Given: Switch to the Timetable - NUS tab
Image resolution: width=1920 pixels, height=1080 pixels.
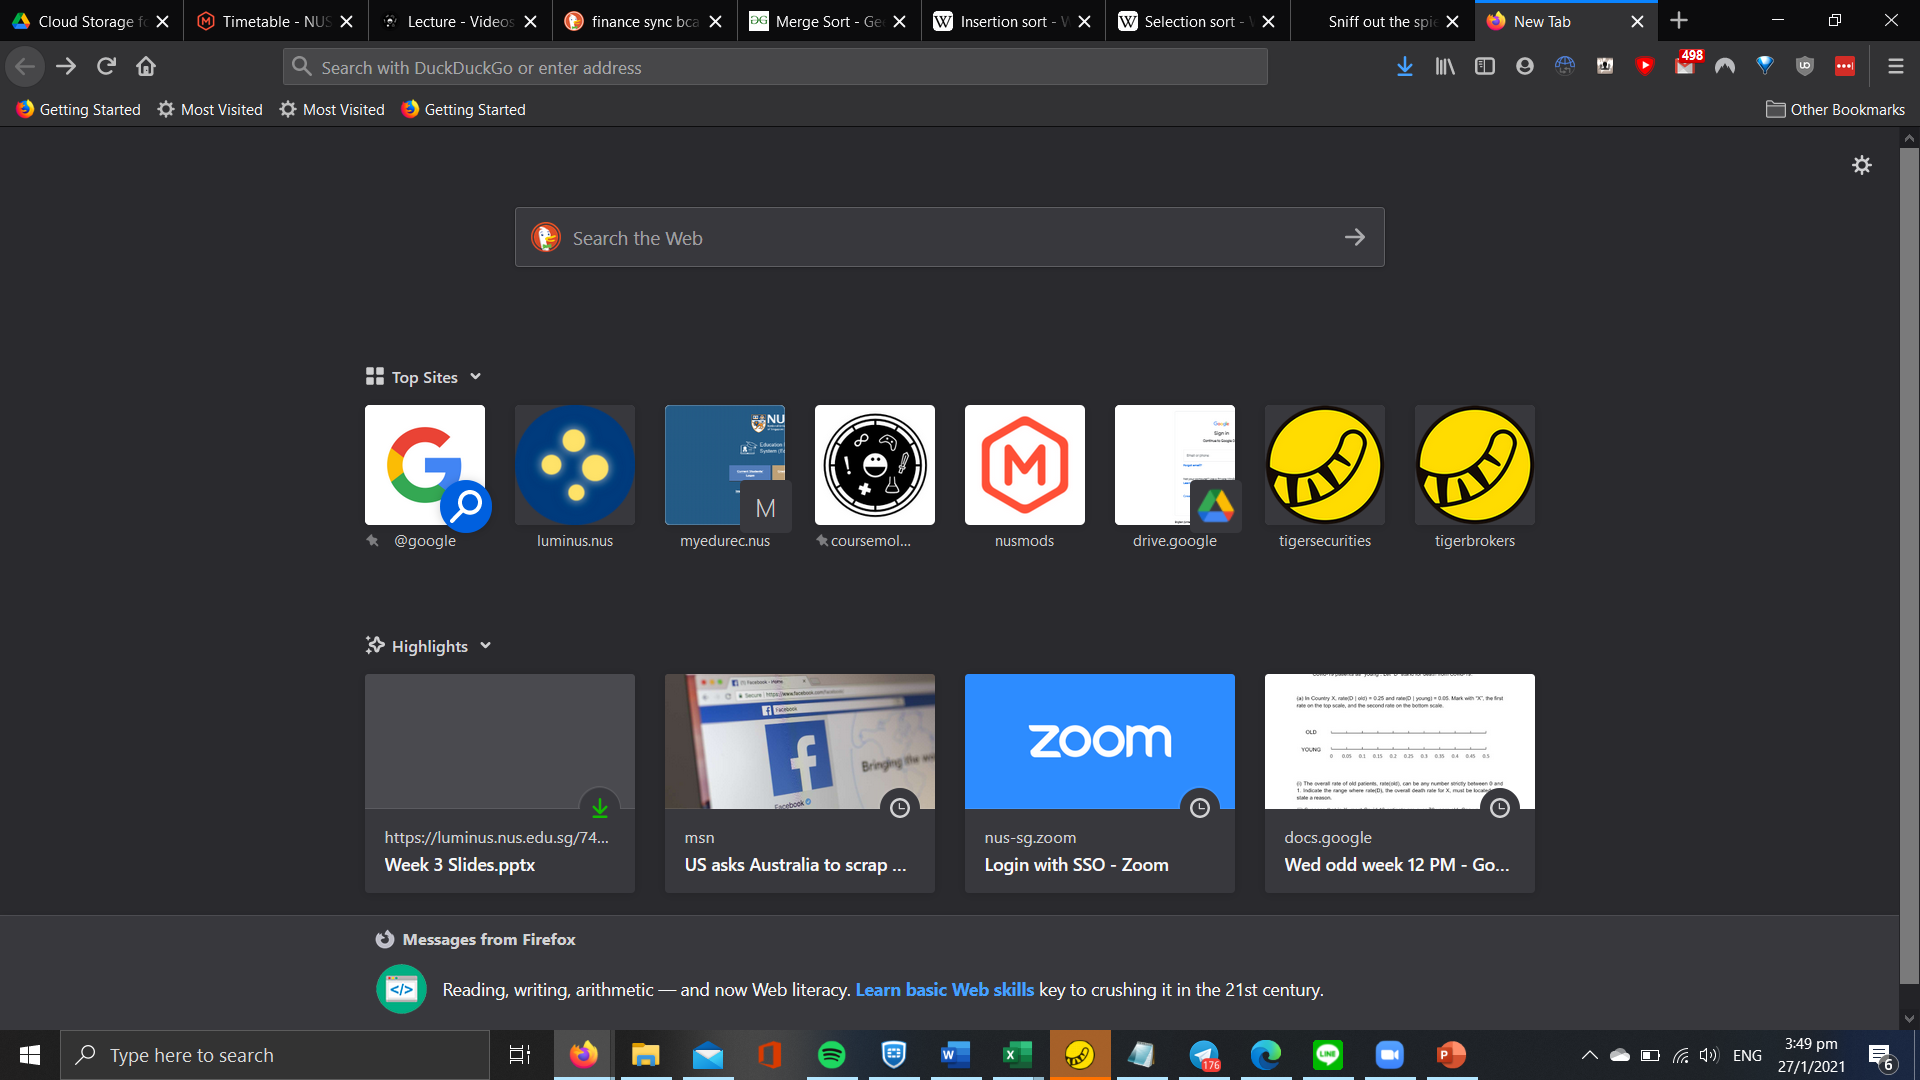Looking at the screenshot, I should click(x=265, y=21).
